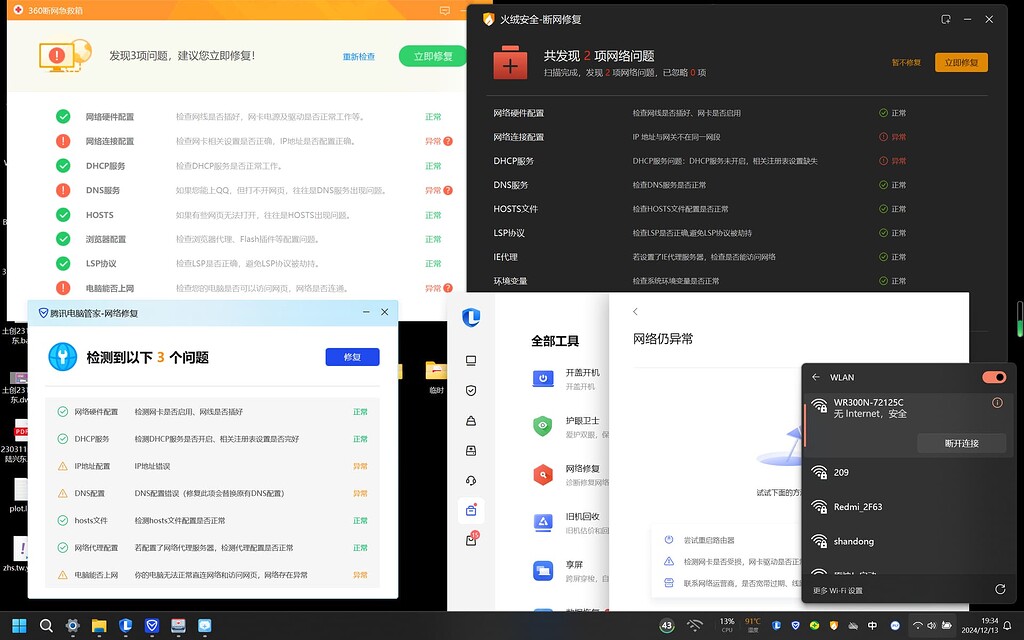Click the green check icon for HOSTS row
The height and width of the screenshot is (640, 1024).
coord(63,215)
